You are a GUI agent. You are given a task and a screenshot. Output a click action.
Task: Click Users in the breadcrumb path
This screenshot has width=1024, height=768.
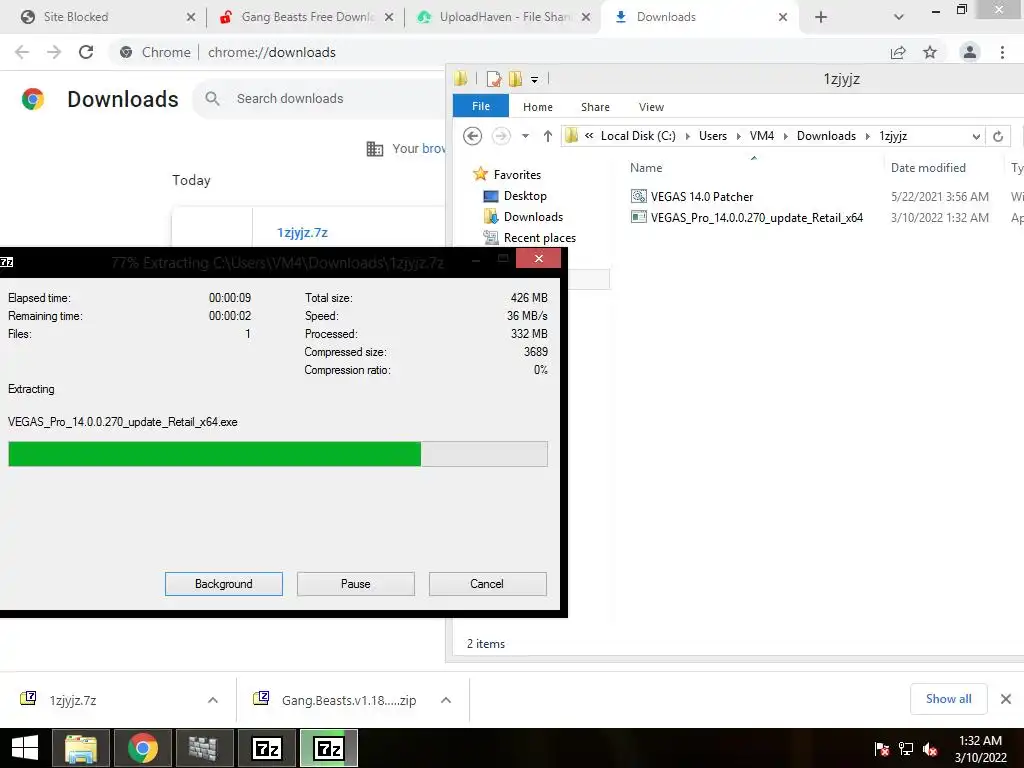pyautogui.click(x=712, y=136)
